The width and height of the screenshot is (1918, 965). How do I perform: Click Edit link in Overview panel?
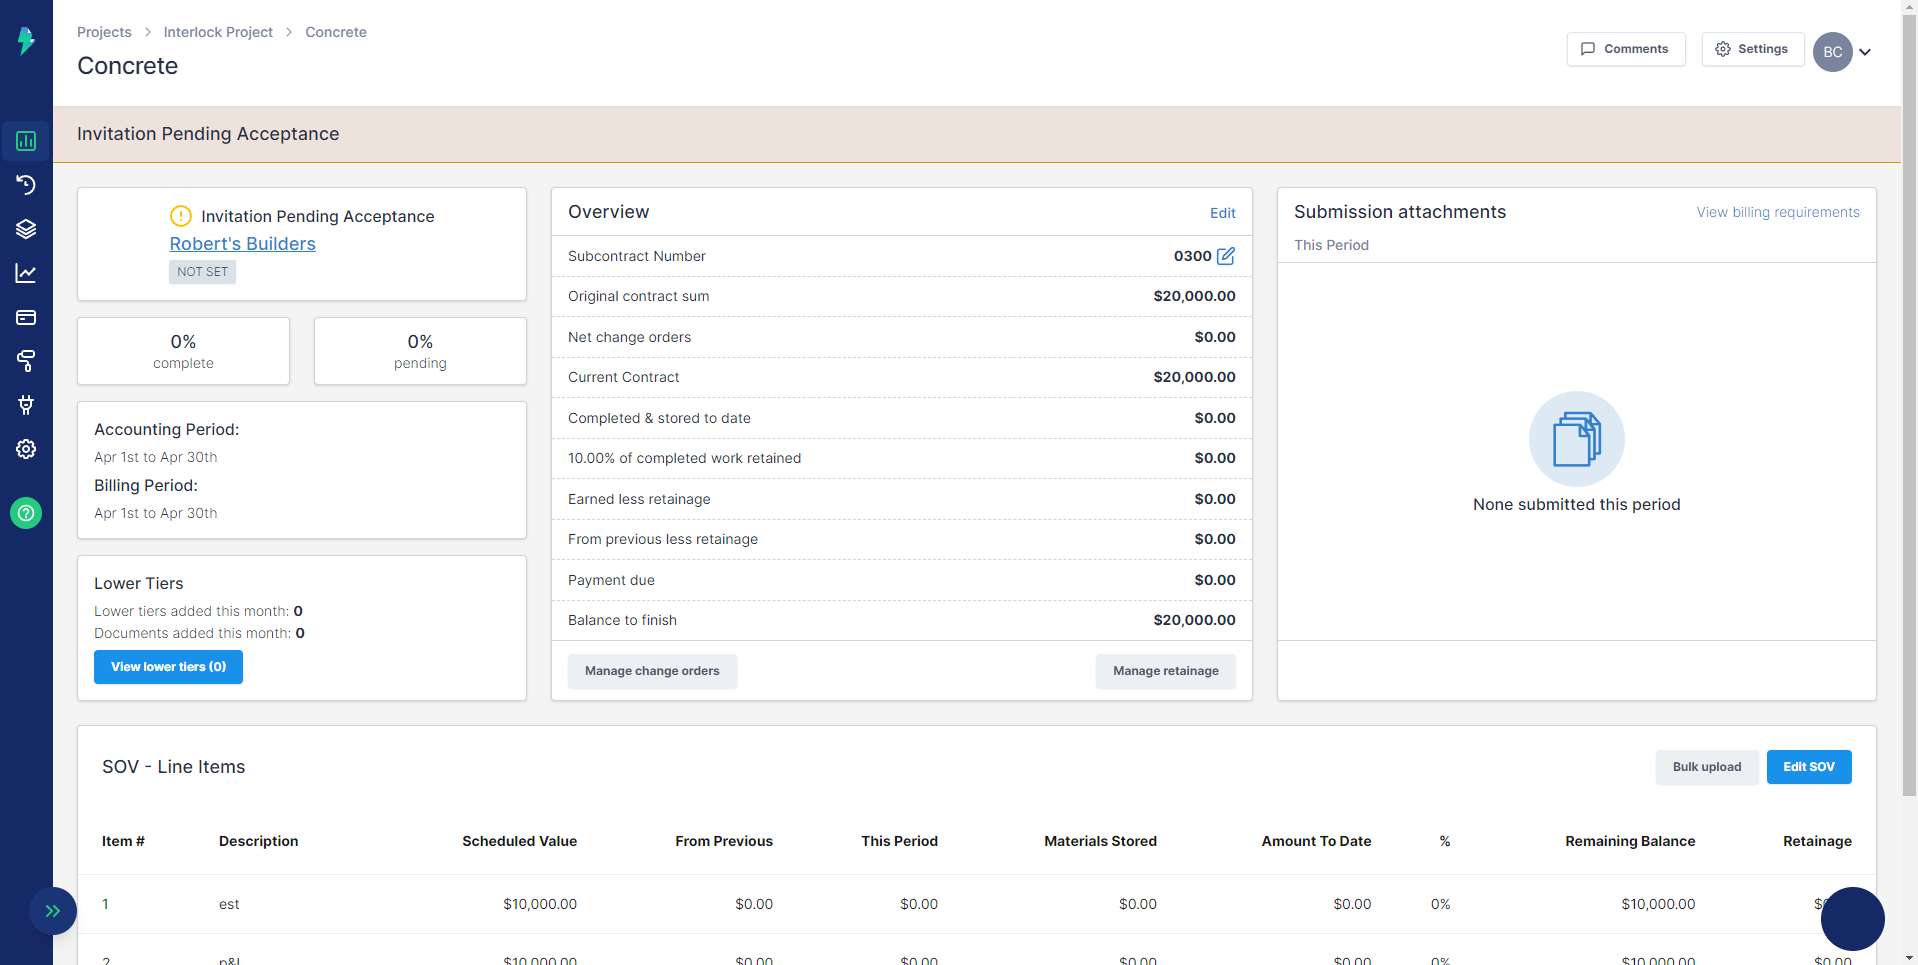tap(1222, 213)
